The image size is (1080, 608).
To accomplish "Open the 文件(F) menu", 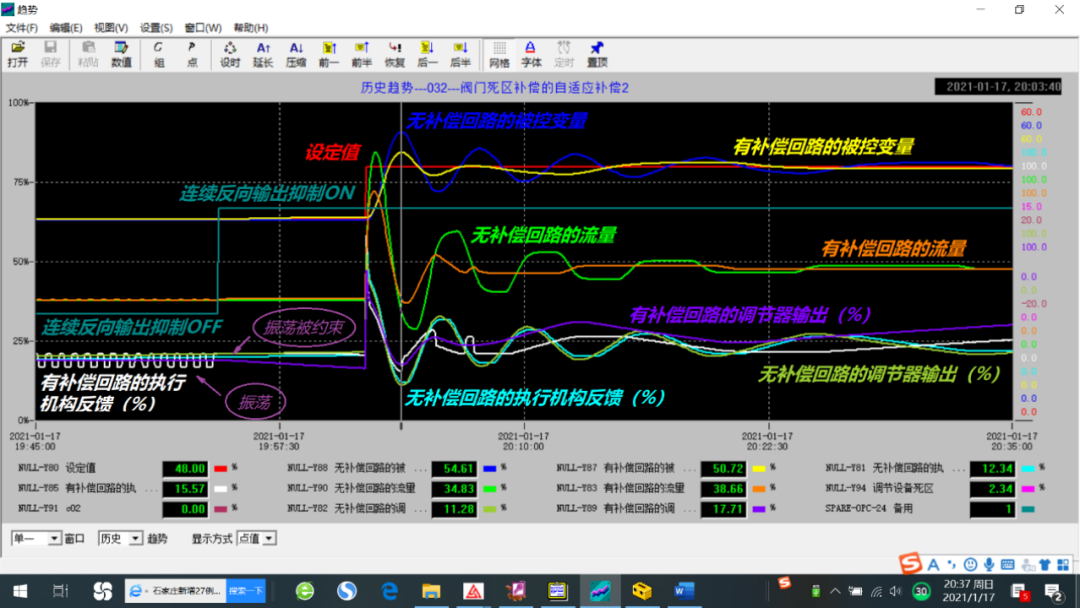I will click(x=22, y=28).
